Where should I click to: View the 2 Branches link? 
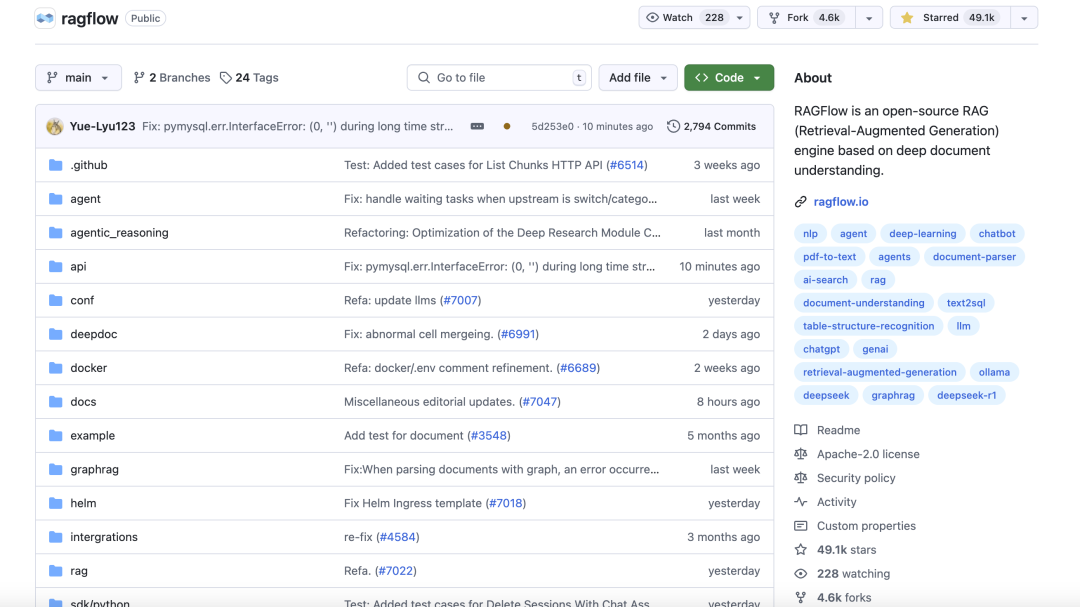click(x=172, y=78)
